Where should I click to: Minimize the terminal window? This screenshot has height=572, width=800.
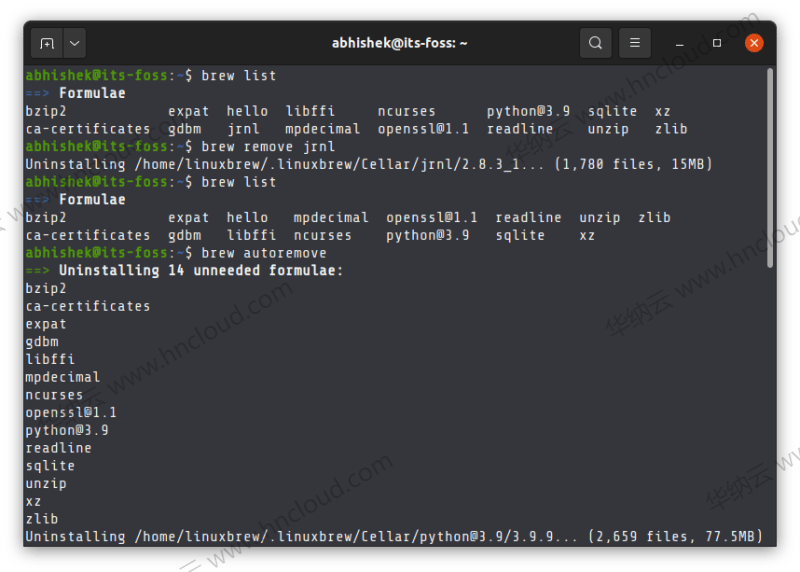(680, 44)
